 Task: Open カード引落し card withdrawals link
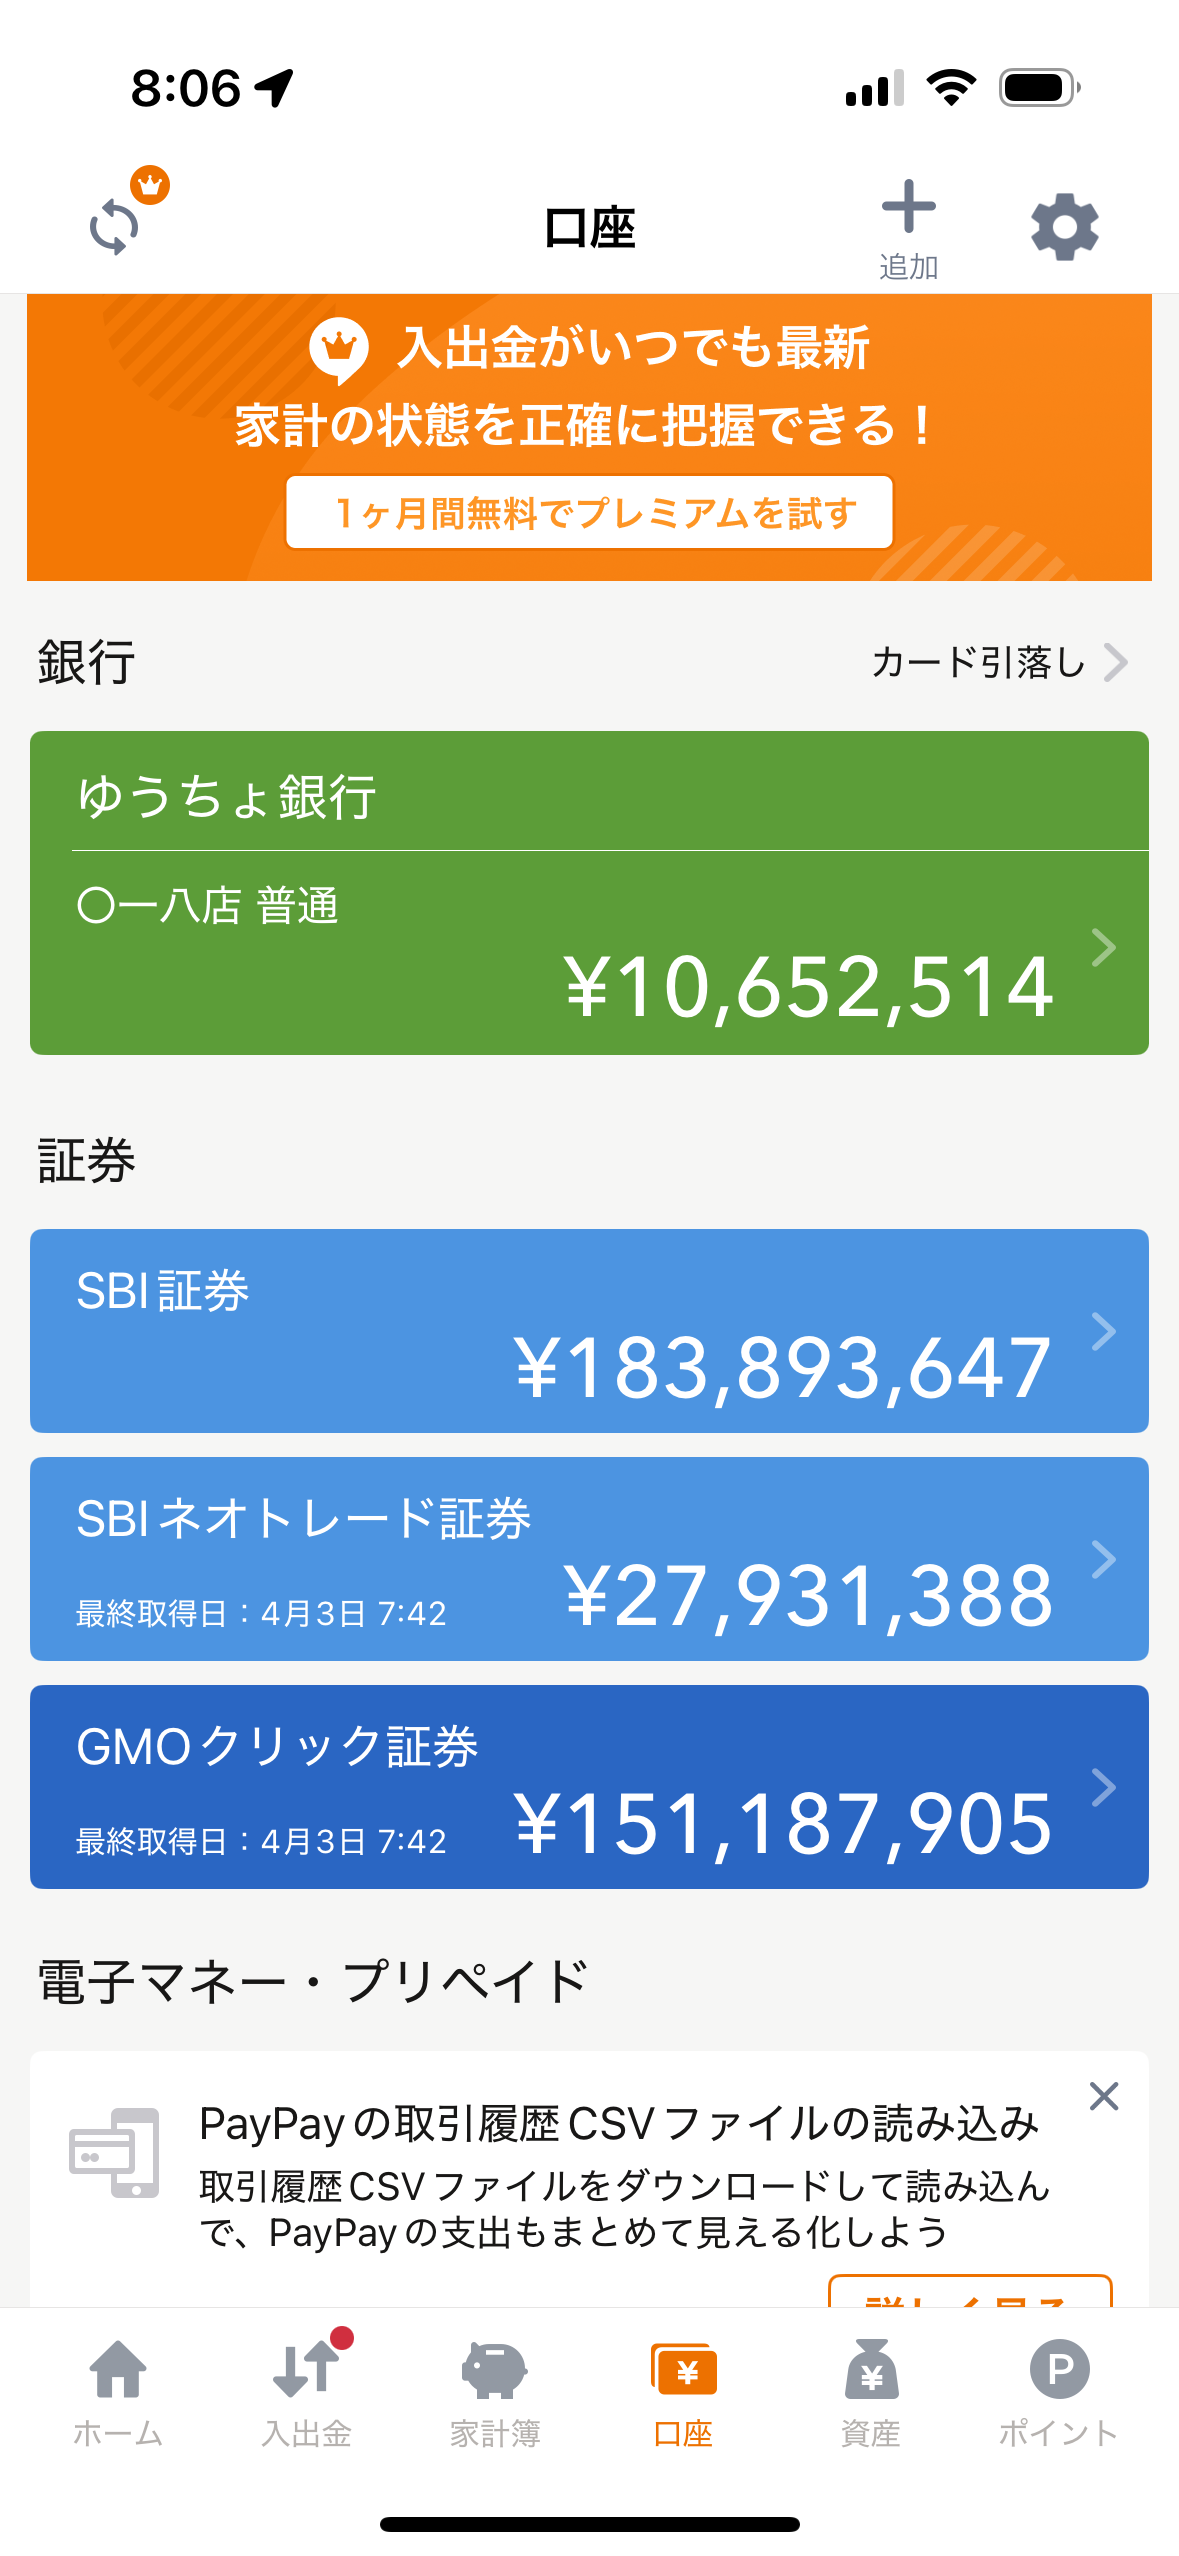(x=998, y=662)
